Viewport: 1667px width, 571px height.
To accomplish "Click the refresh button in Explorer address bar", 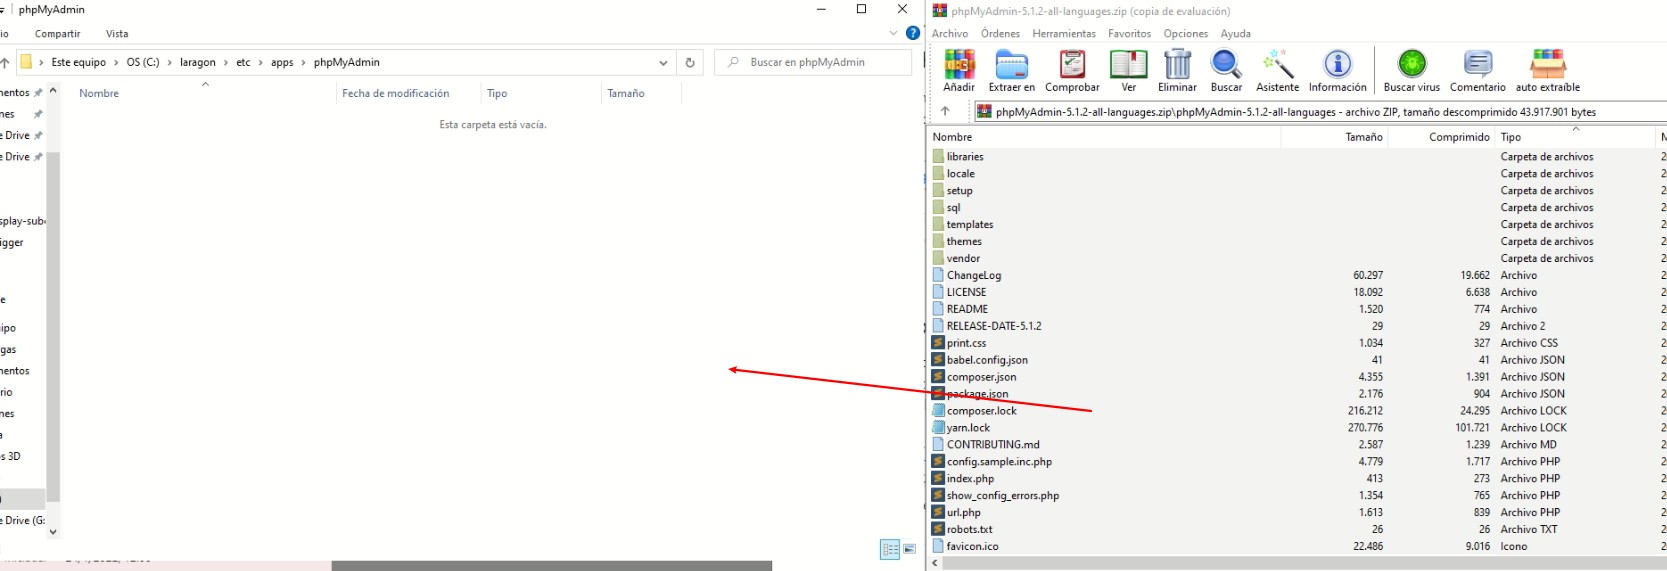I will (690, 62).
